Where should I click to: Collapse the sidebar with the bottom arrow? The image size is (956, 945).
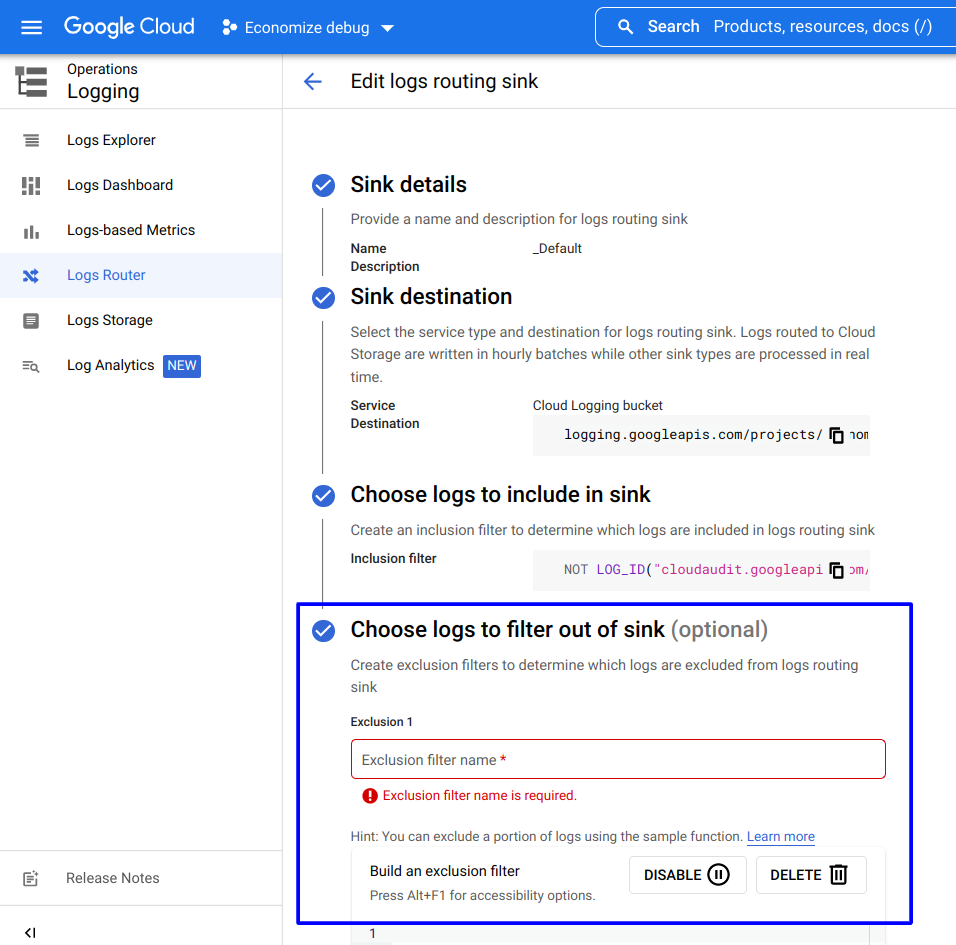pyautogui.click(x=30, y=933)
